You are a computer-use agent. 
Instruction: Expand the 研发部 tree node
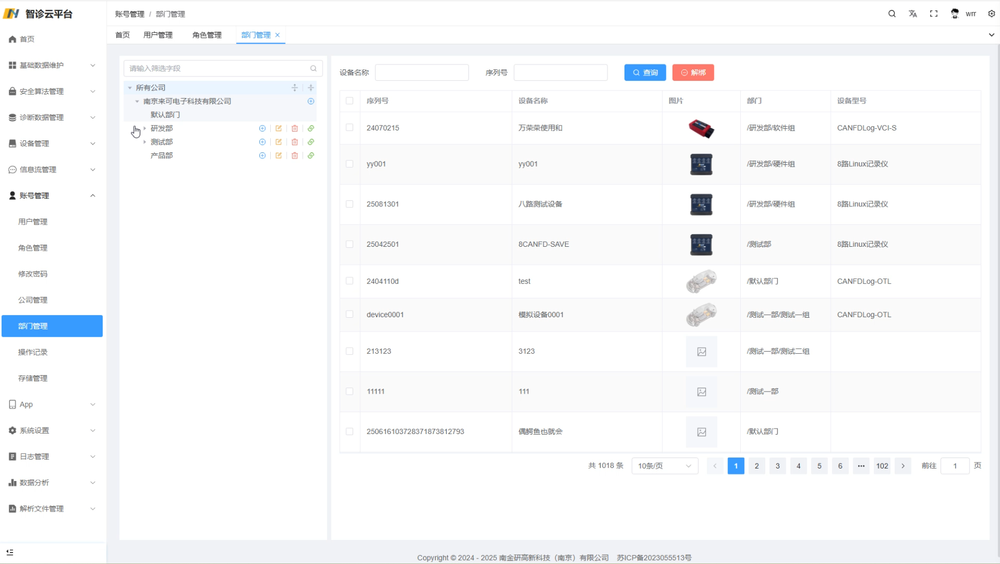145,129
